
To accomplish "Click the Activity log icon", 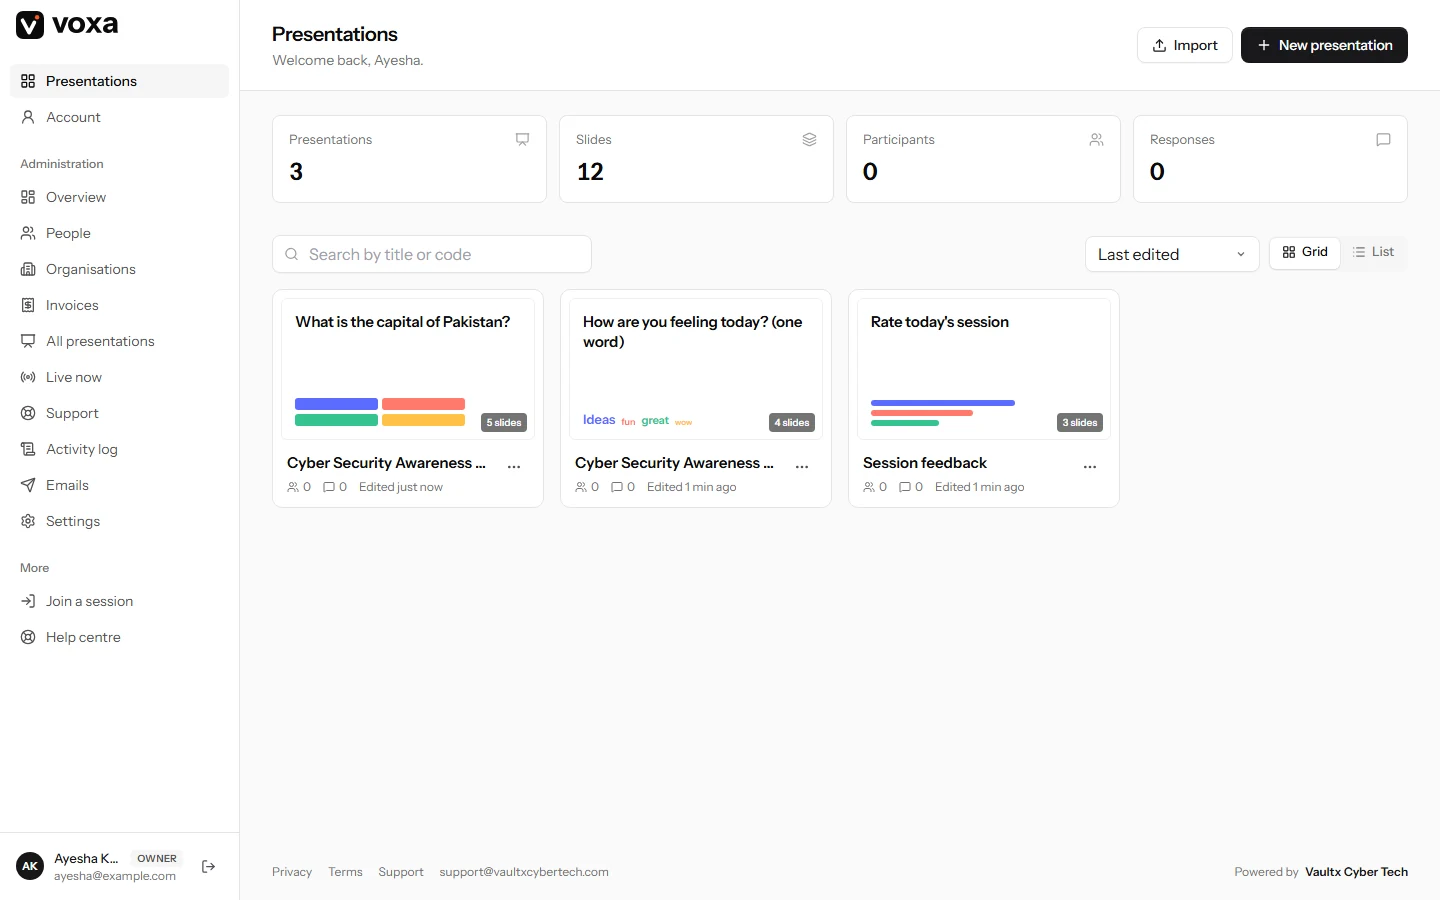I will 28,449.
